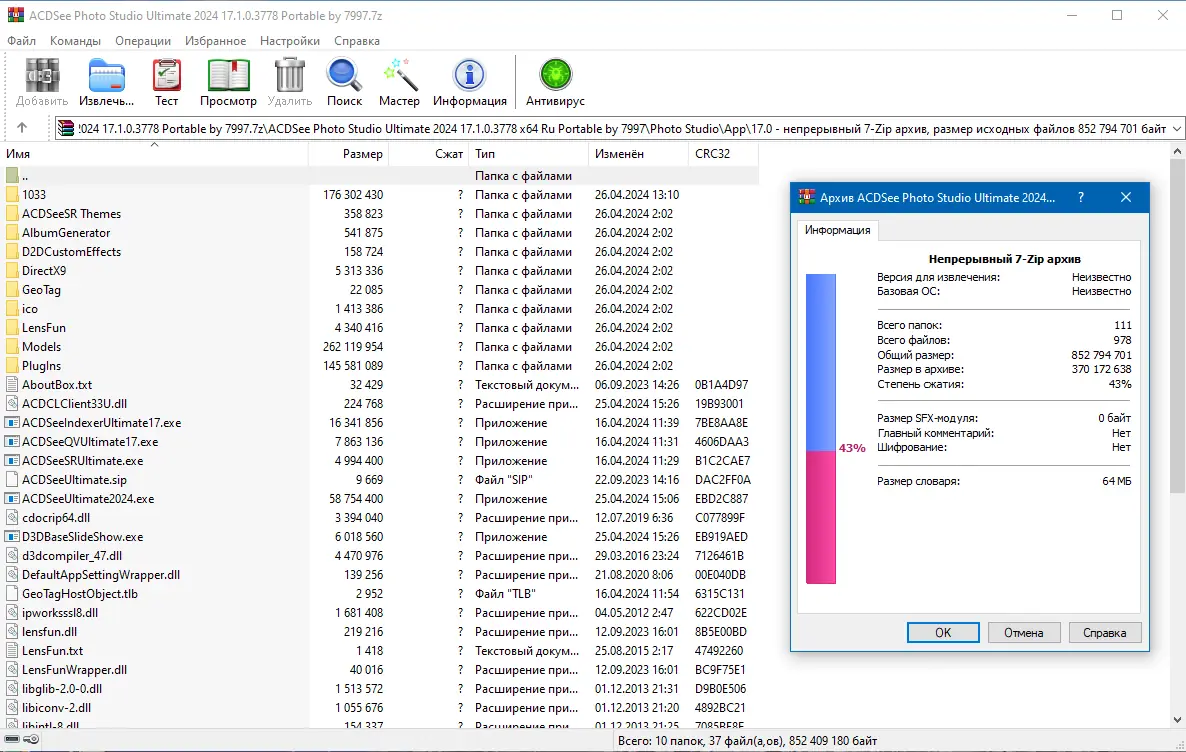
Task: Click the drive icon in the status bar
Action: pos(12,740)
